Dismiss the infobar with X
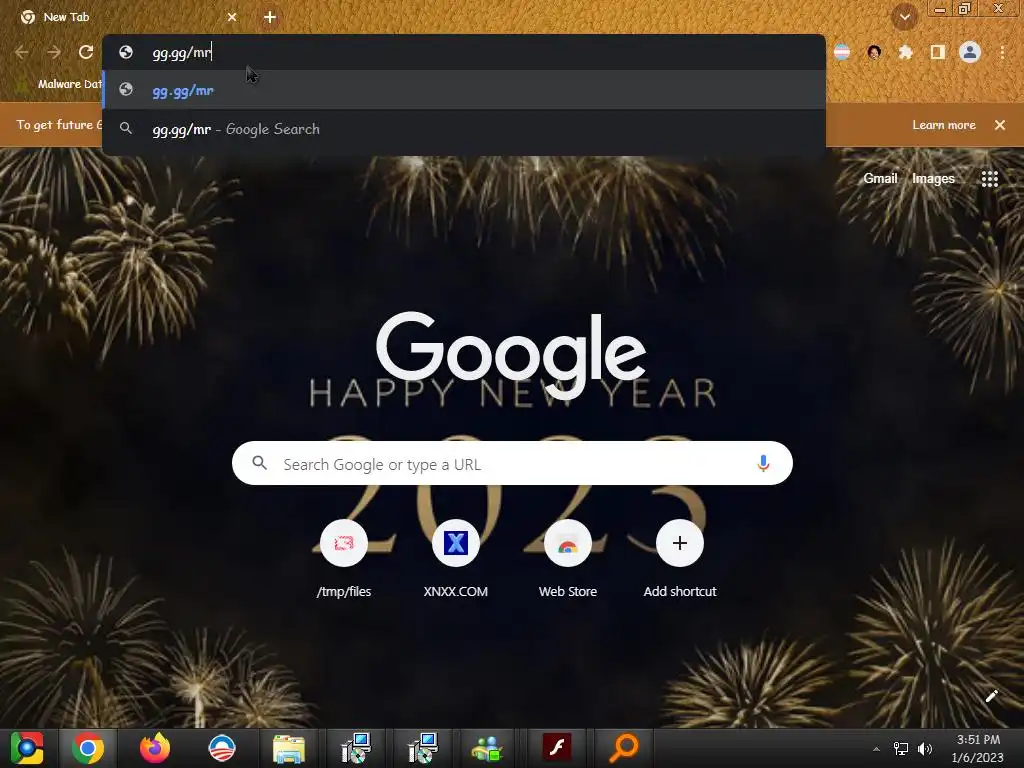The image size is (1024, 768). 1000,125
